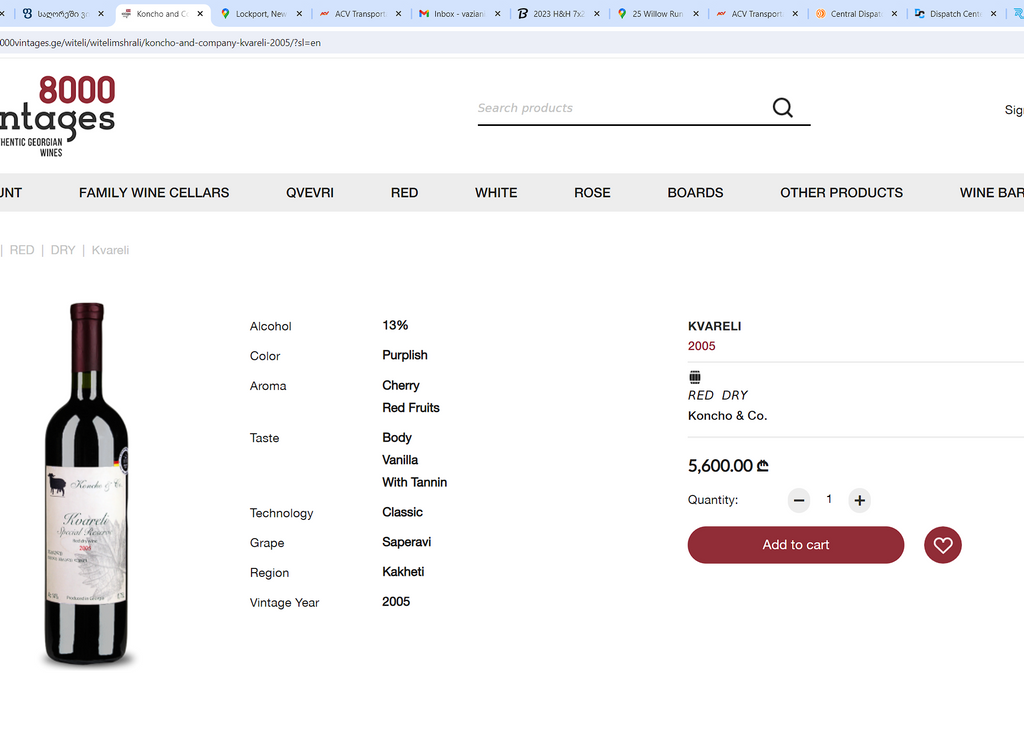The image size is (1024, 738).
Task: Close the Koncho and Co tab
Action: (200, 14)
